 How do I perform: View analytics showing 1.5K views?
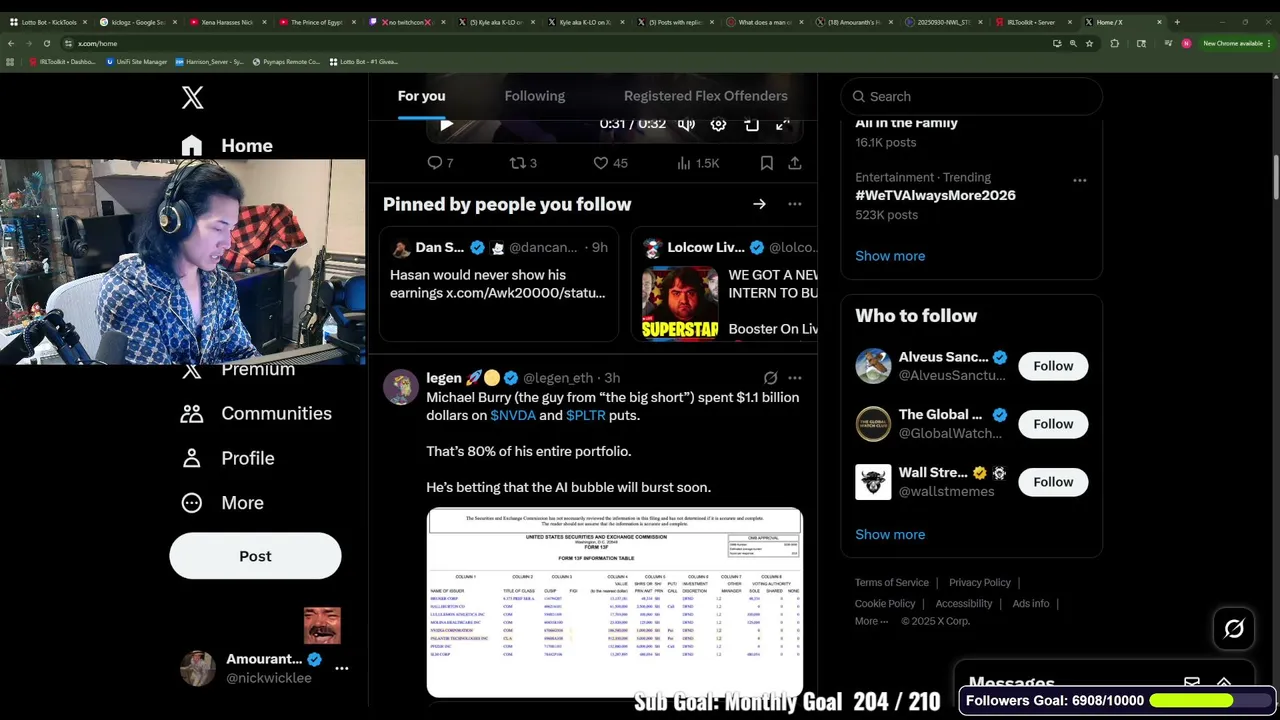coord(698,163)
